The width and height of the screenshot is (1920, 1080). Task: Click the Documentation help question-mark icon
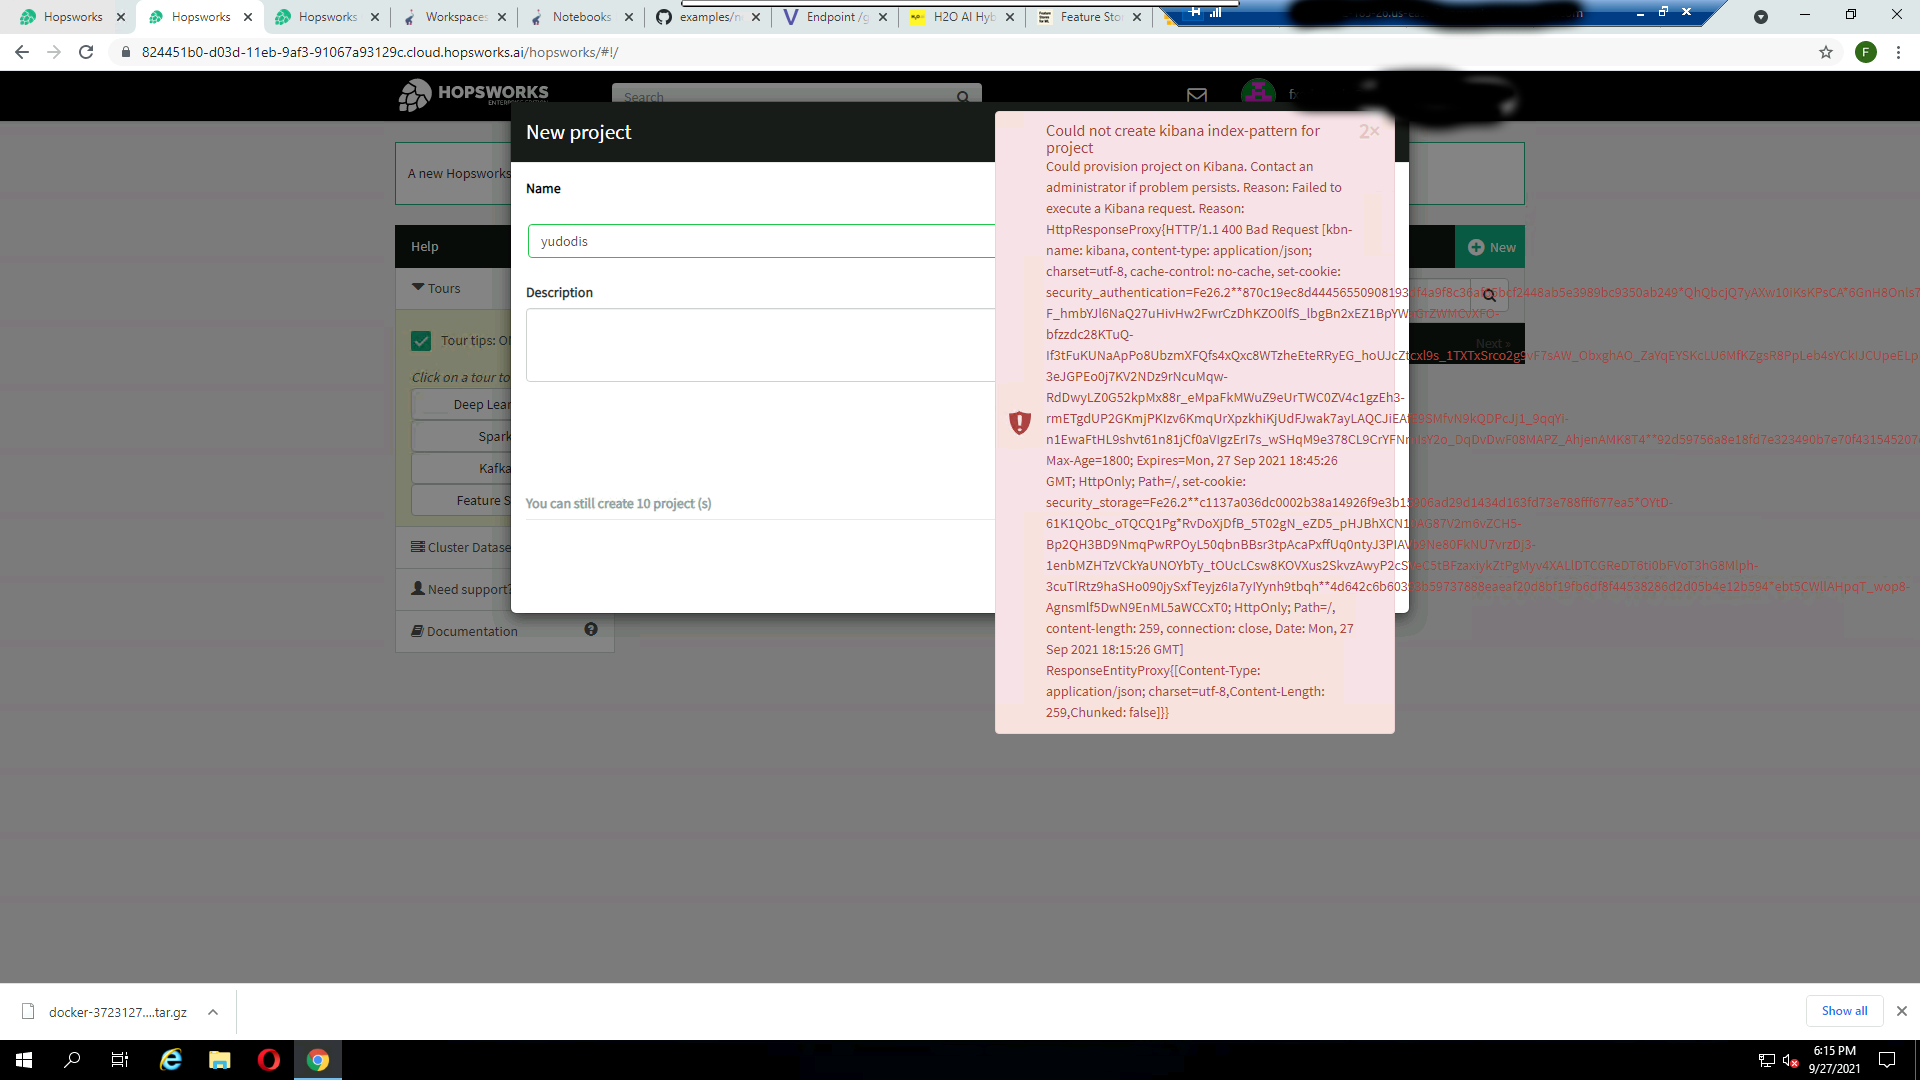[x=591, y=629]
